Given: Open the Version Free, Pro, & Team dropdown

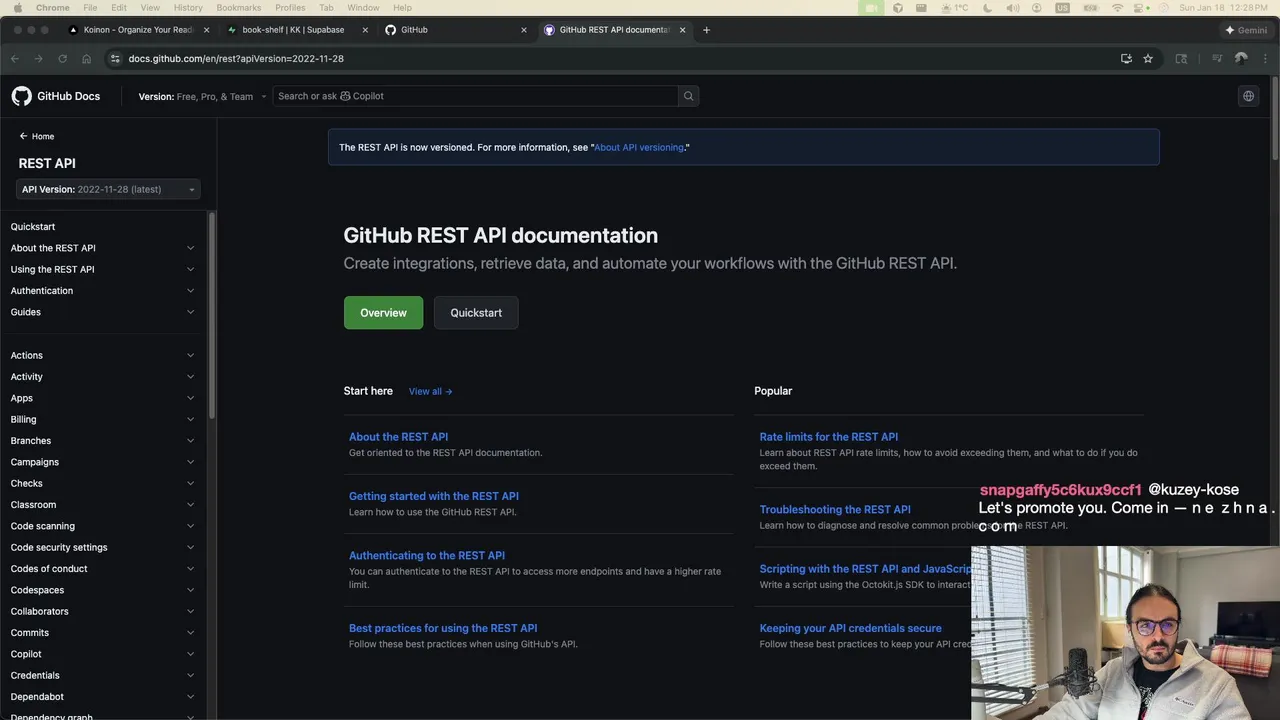Looking at the screenshot, I should pyautogui.click(x=202, y=97).
